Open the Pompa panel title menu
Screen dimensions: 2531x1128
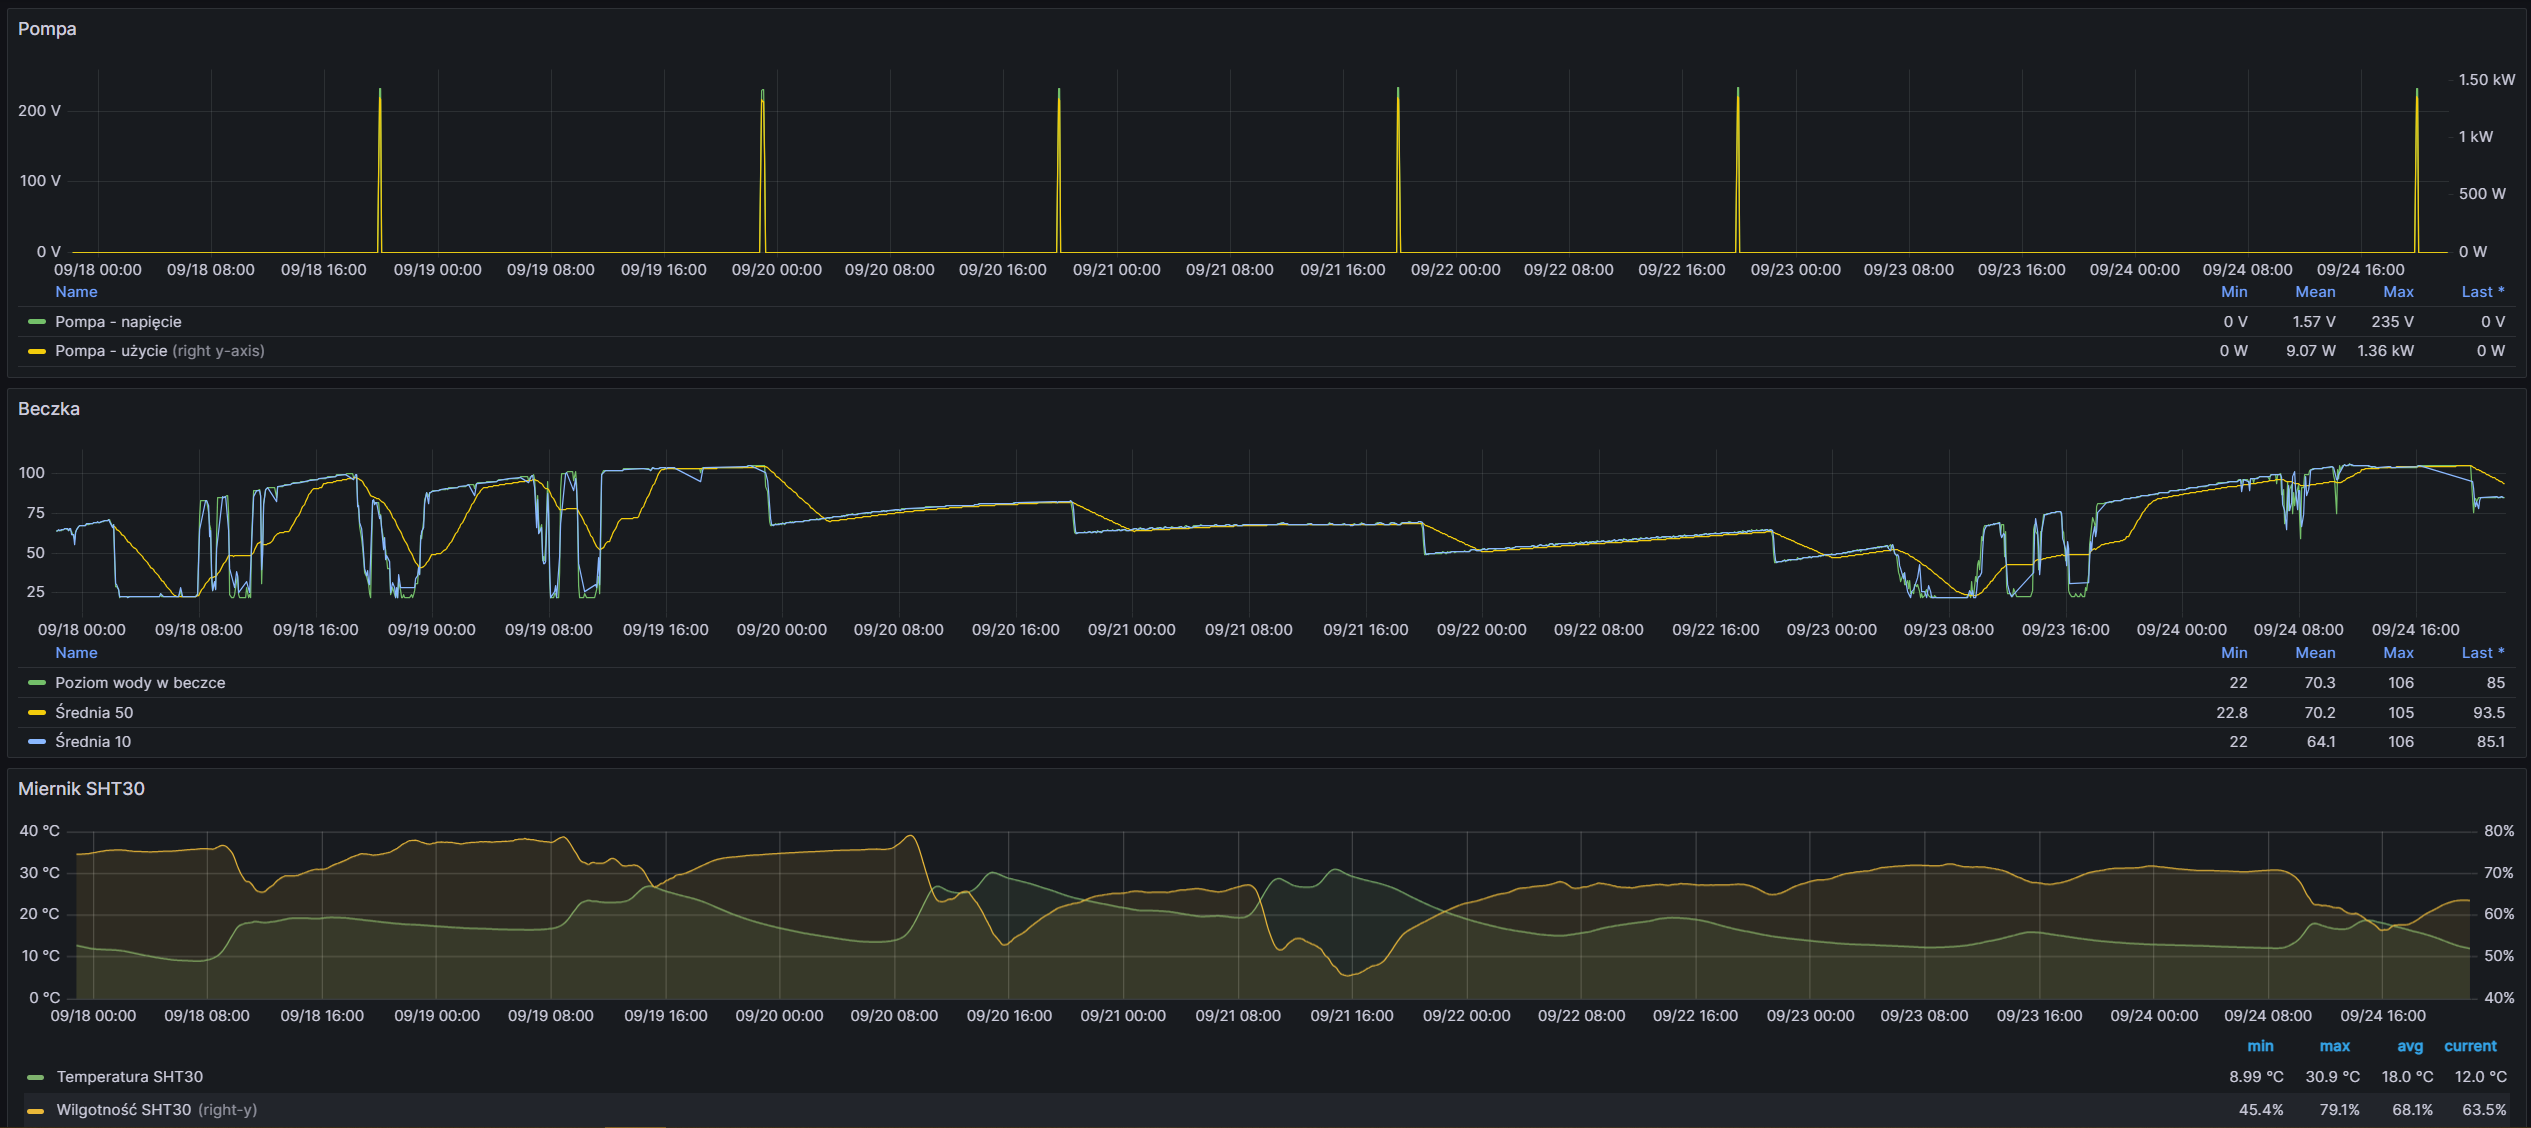click(47, 29)
